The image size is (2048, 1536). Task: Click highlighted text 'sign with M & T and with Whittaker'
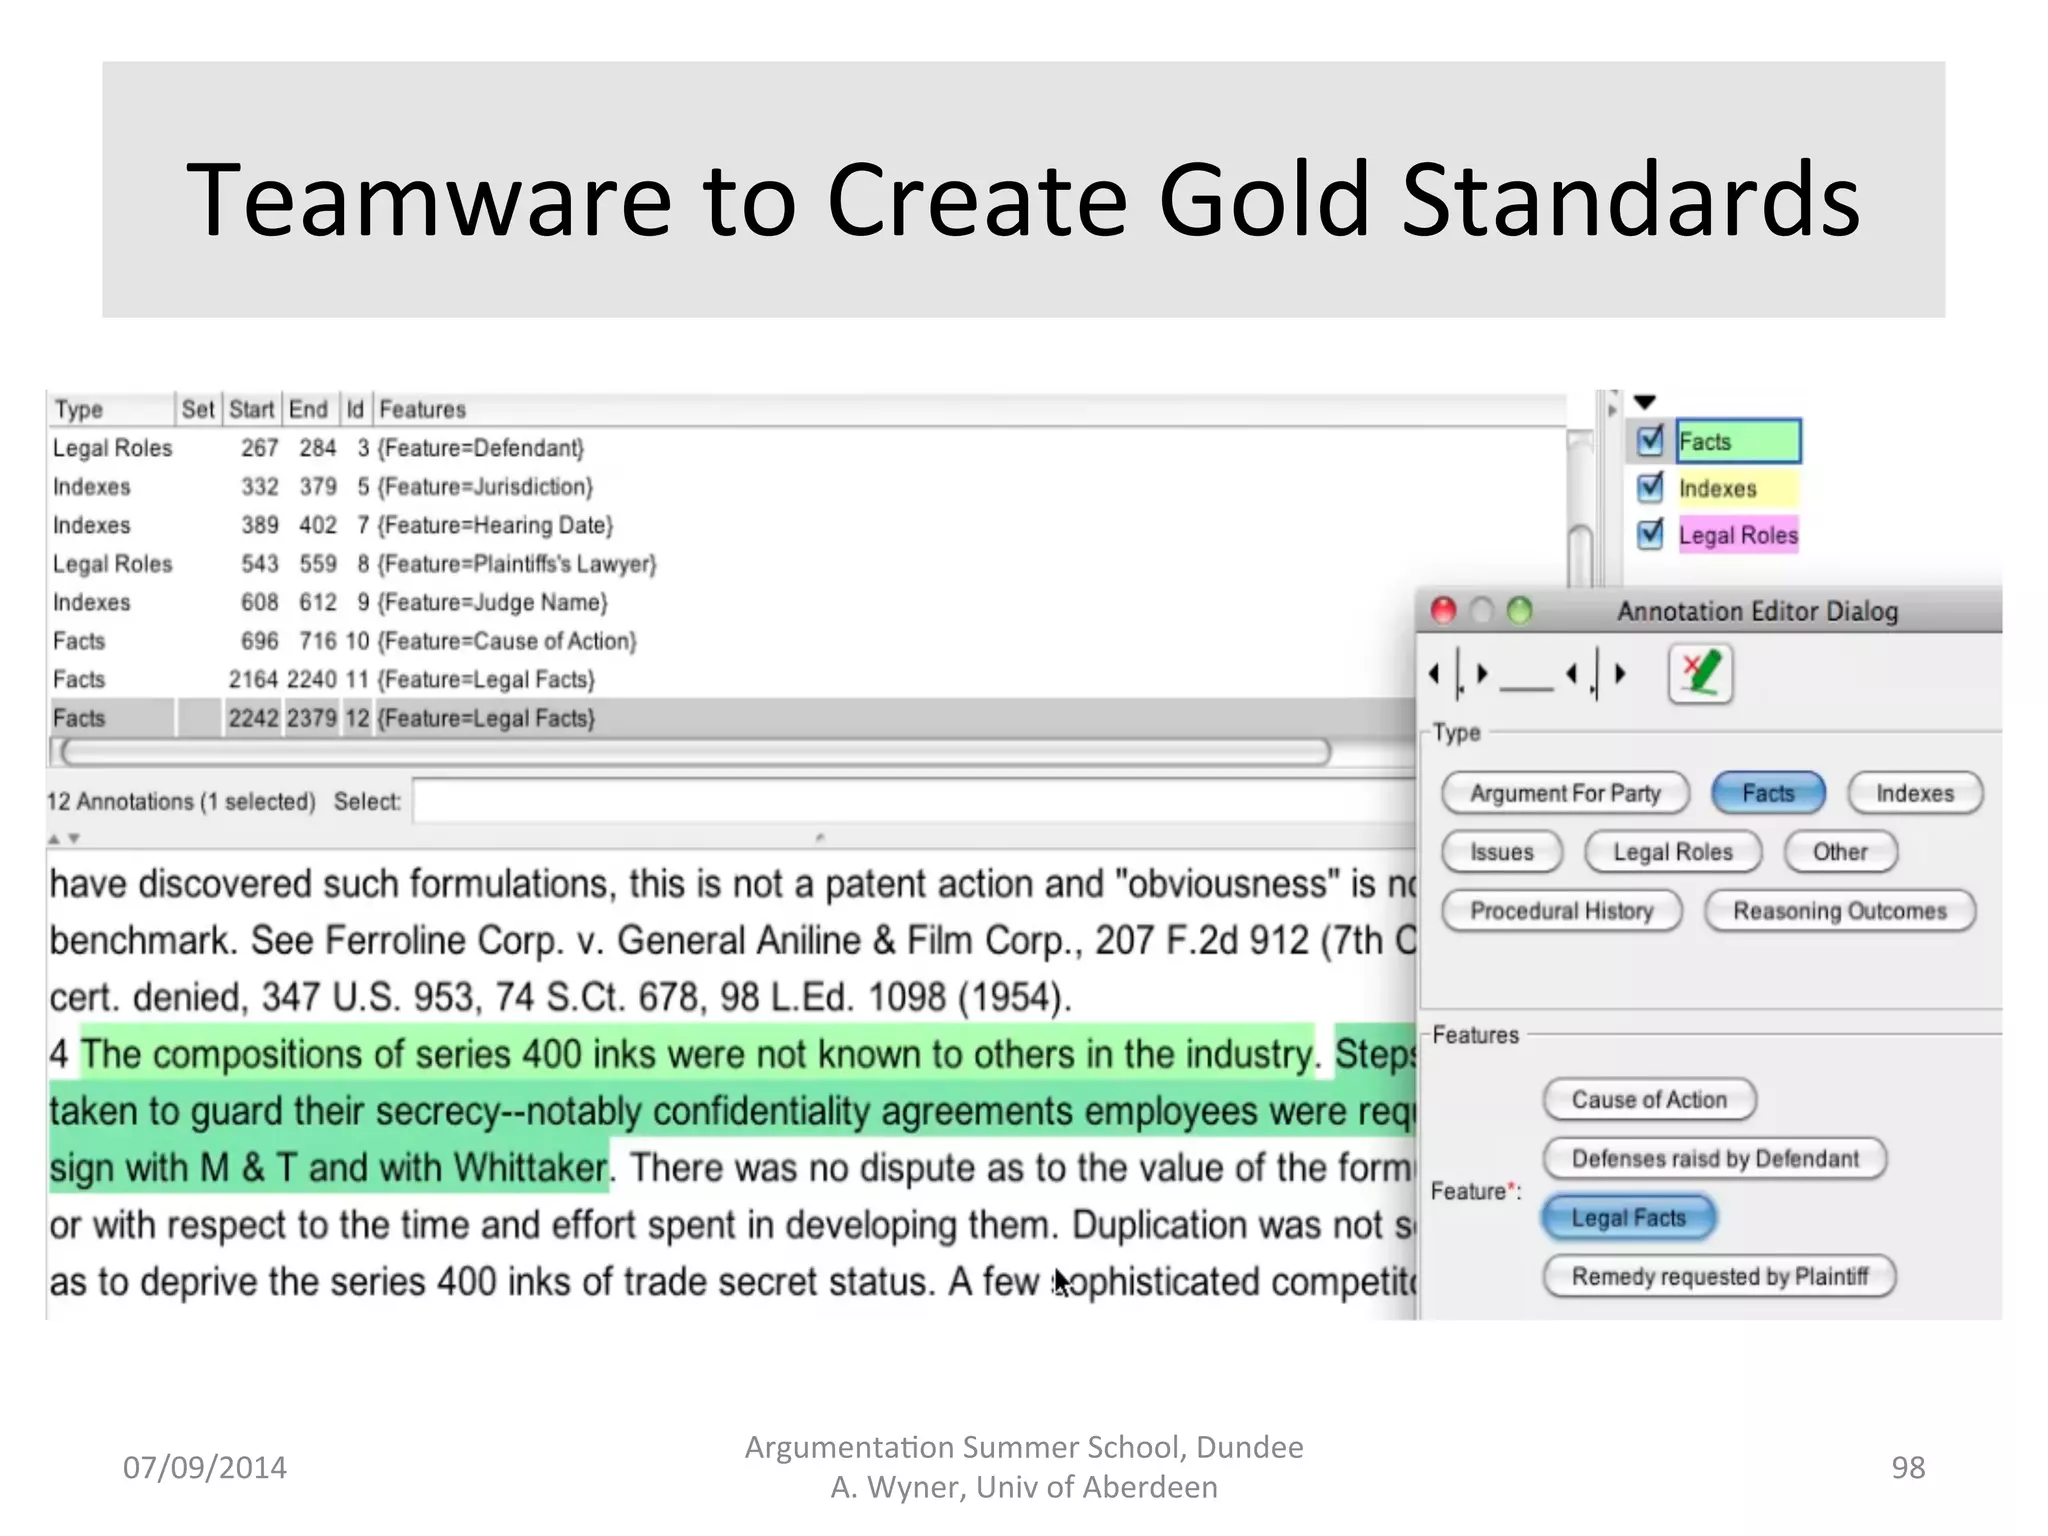click(329, 1168)
